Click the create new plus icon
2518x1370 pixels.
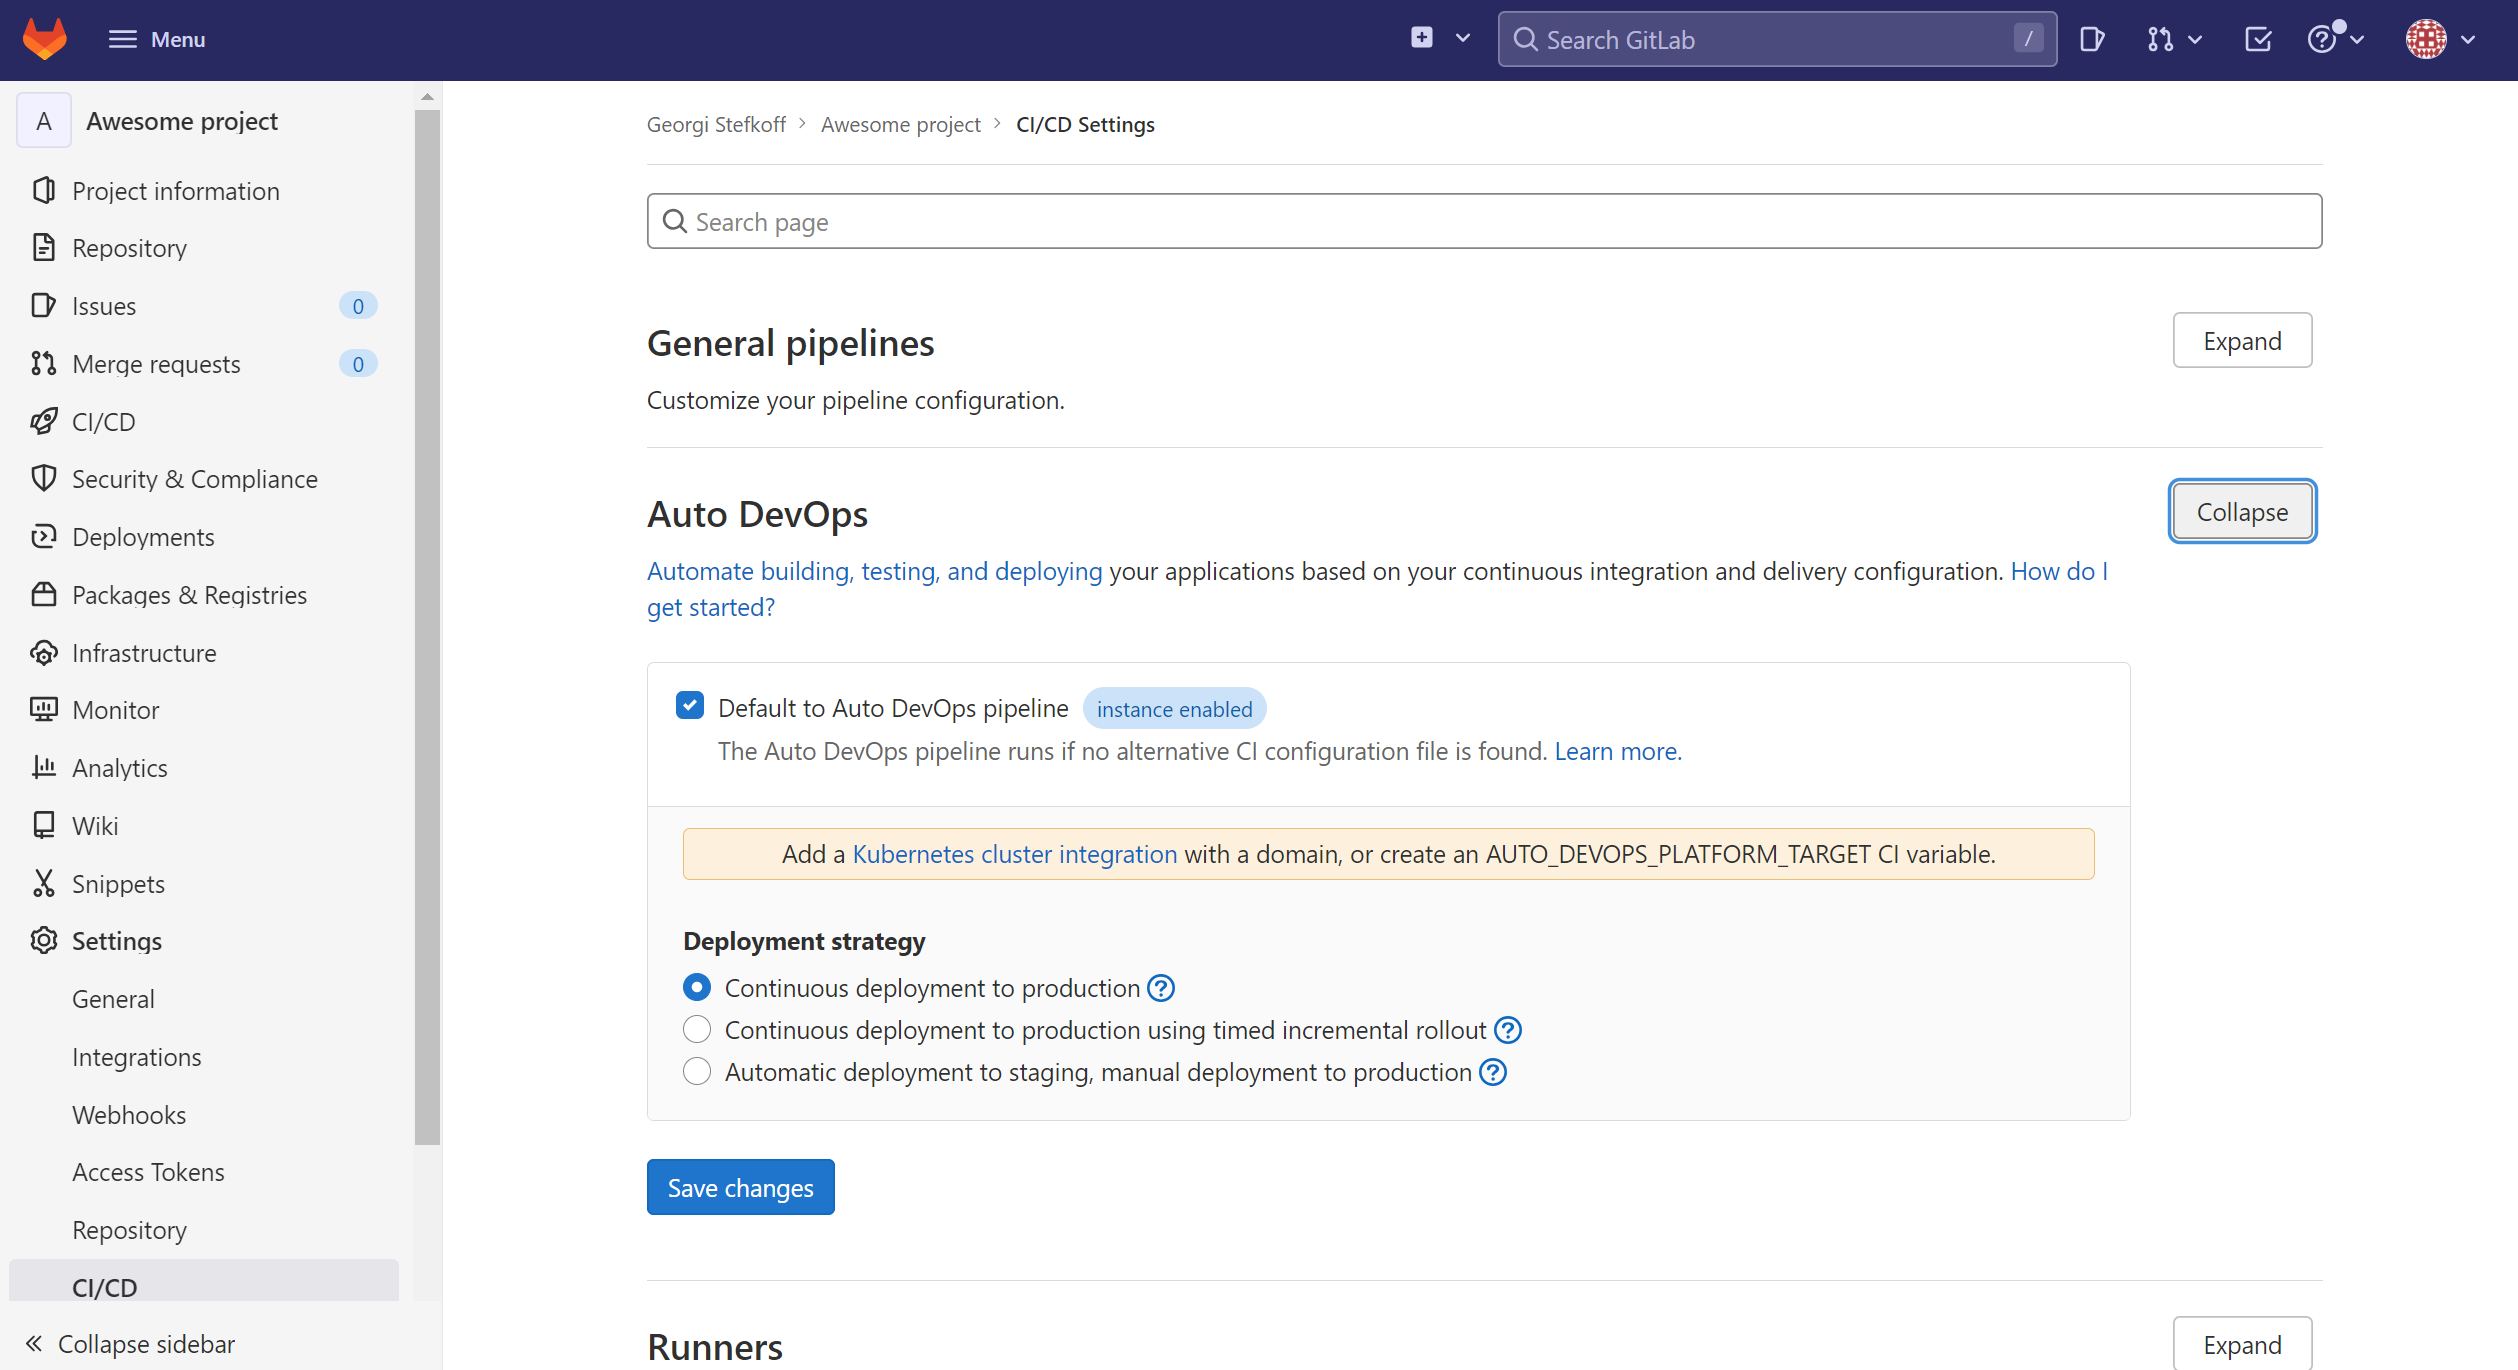pyautogui.click(x=1421, y=38)
